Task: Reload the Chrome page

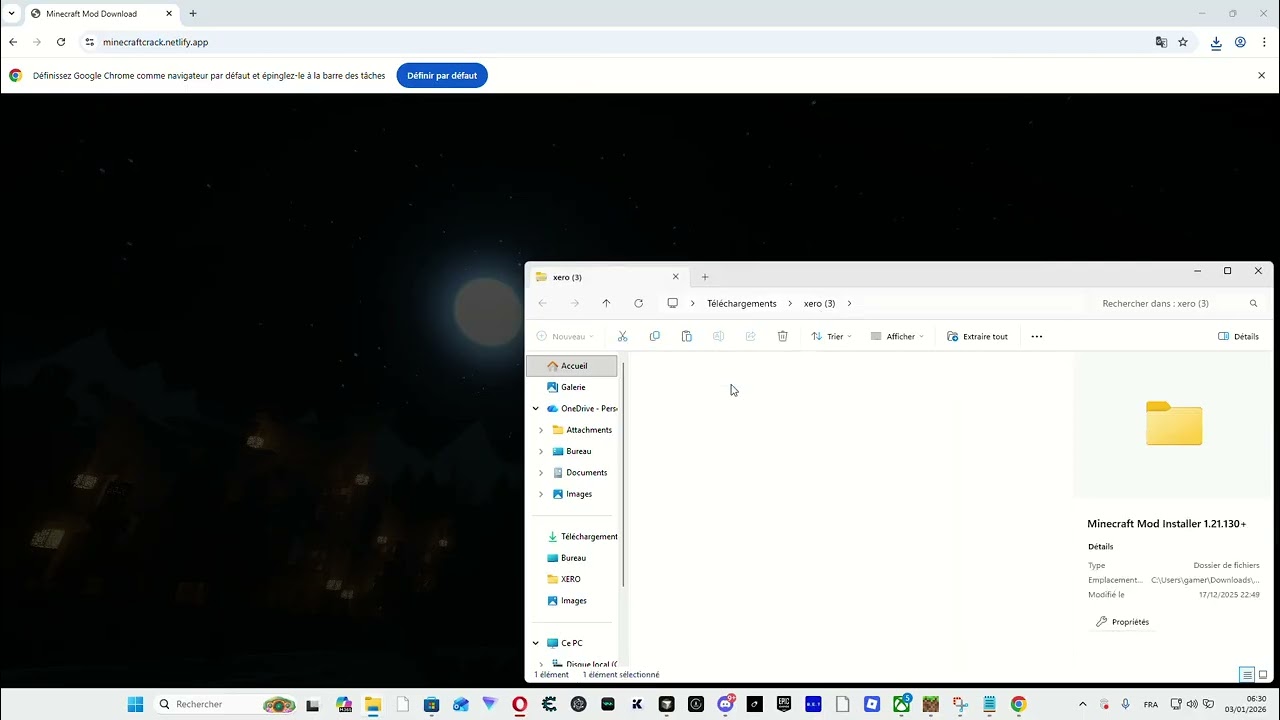Action: coord(61,42)
